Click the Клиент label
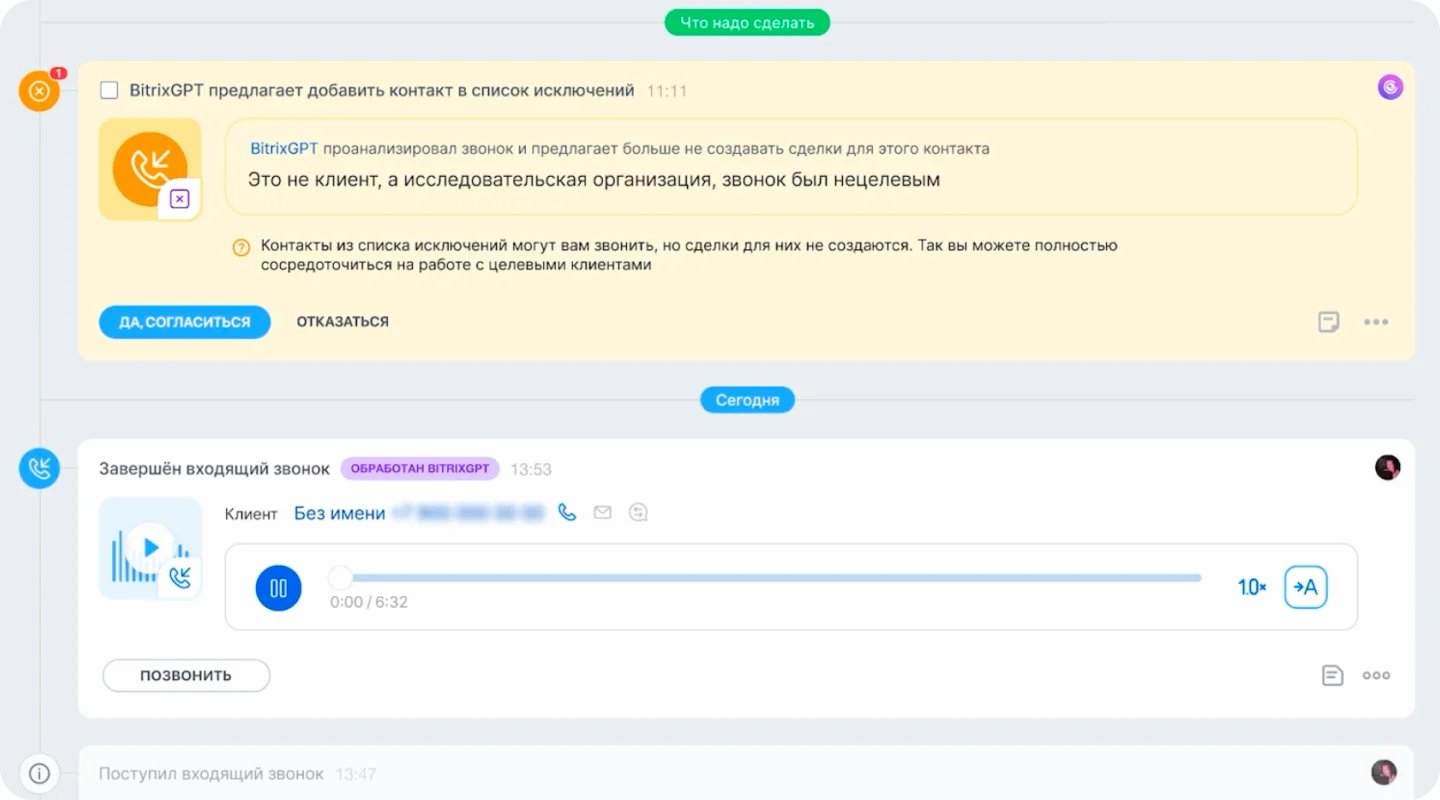This screenshot has width=1440, height=800. (x=251, y=514)
